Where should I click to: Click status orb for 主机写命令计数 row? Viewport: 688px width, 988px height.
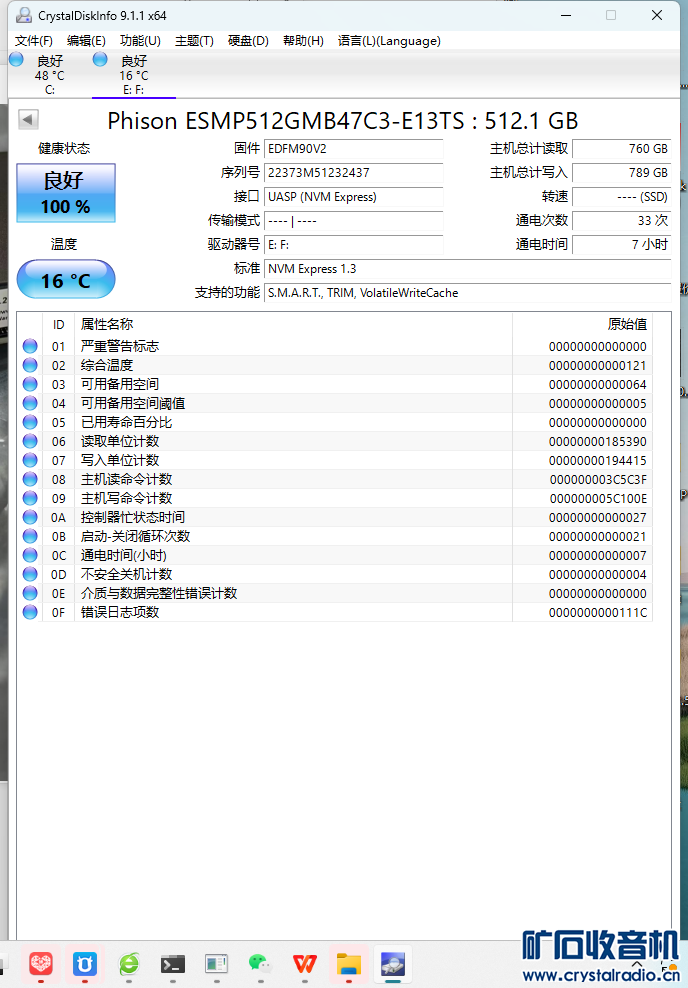30,498
